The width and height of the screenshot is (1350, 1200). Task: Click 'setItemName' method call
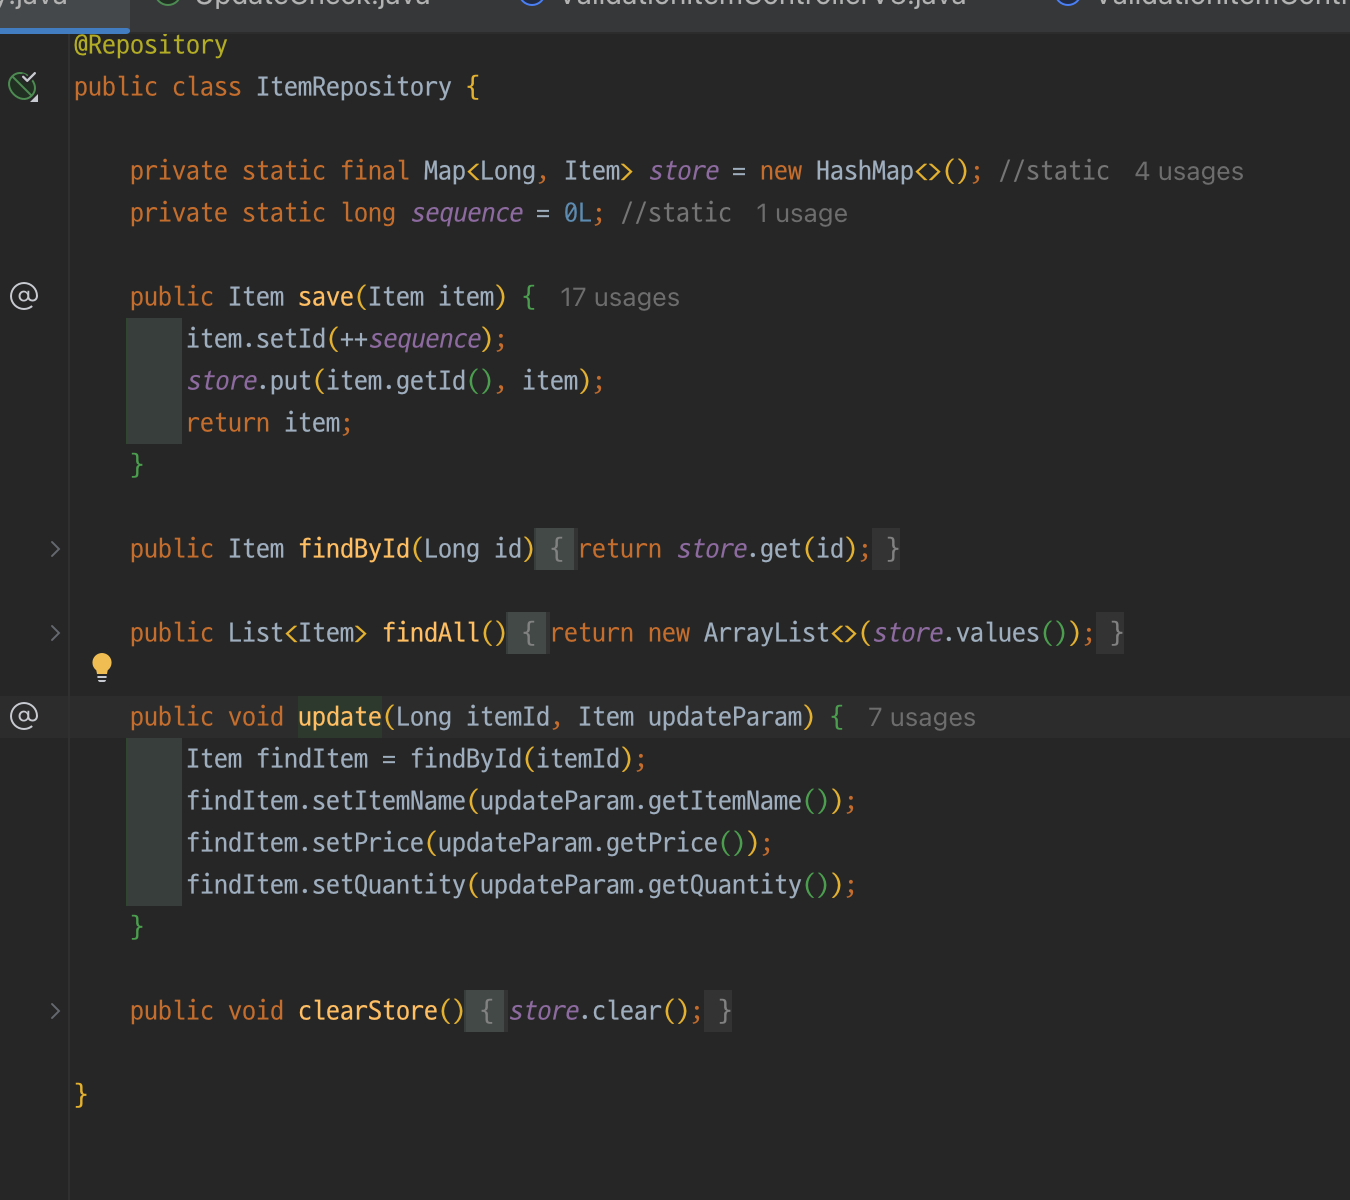[389, 801]
